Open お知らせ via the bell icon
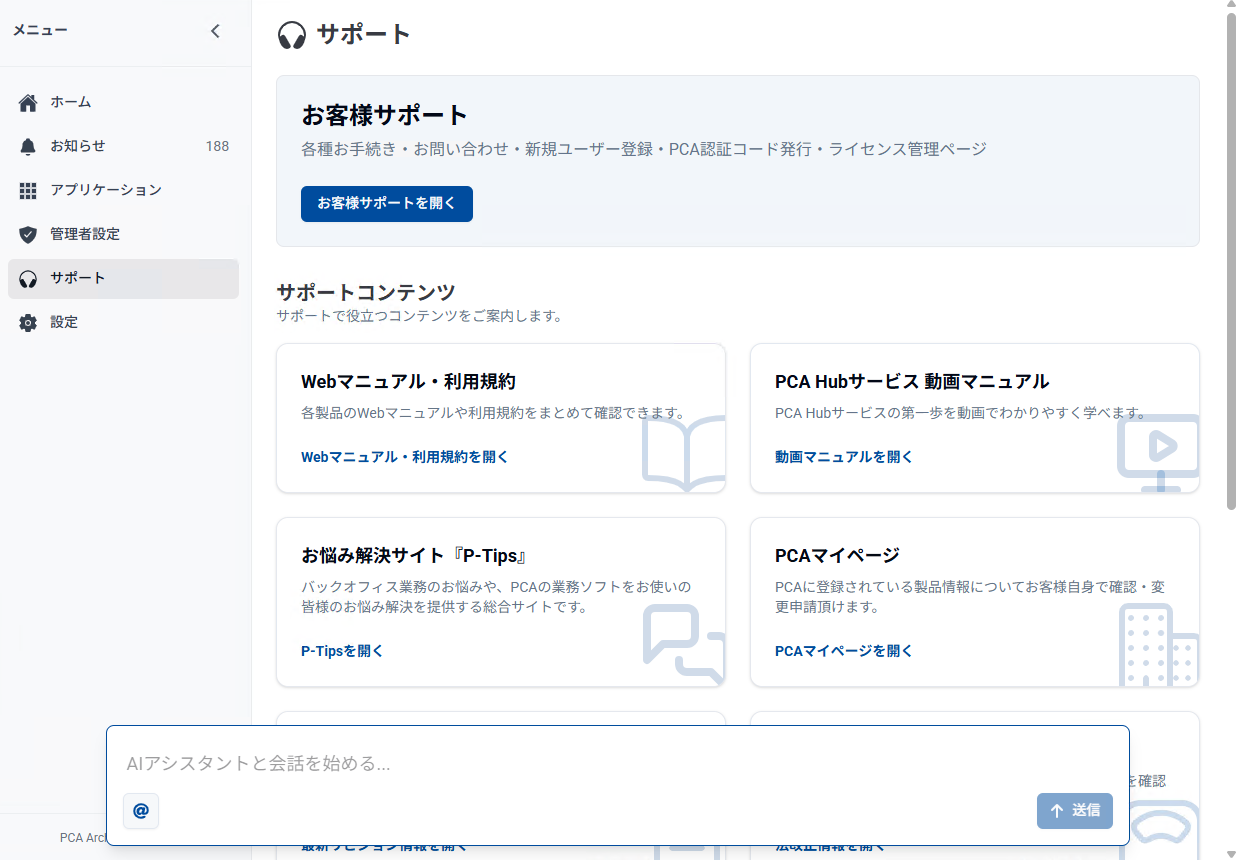This screenshot has height=860, width=1236. pyautogui.click(x=28, y=146)
